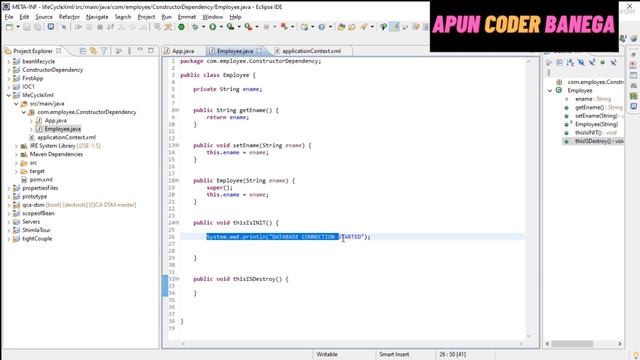Click the Debug bug icon
The width and height of the screenshot is (640, 360).
click(195, 27)
